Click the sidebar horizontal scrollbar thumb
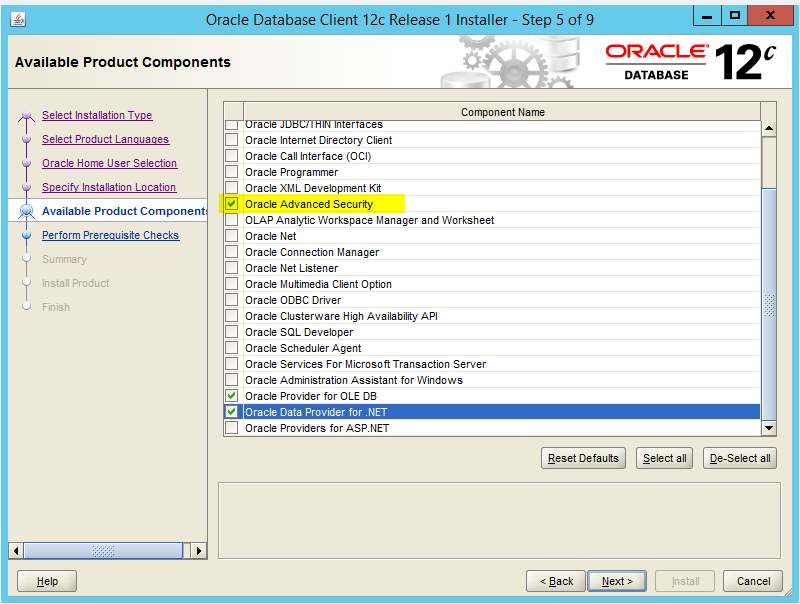The image size is (800, 604). [103, 550]
